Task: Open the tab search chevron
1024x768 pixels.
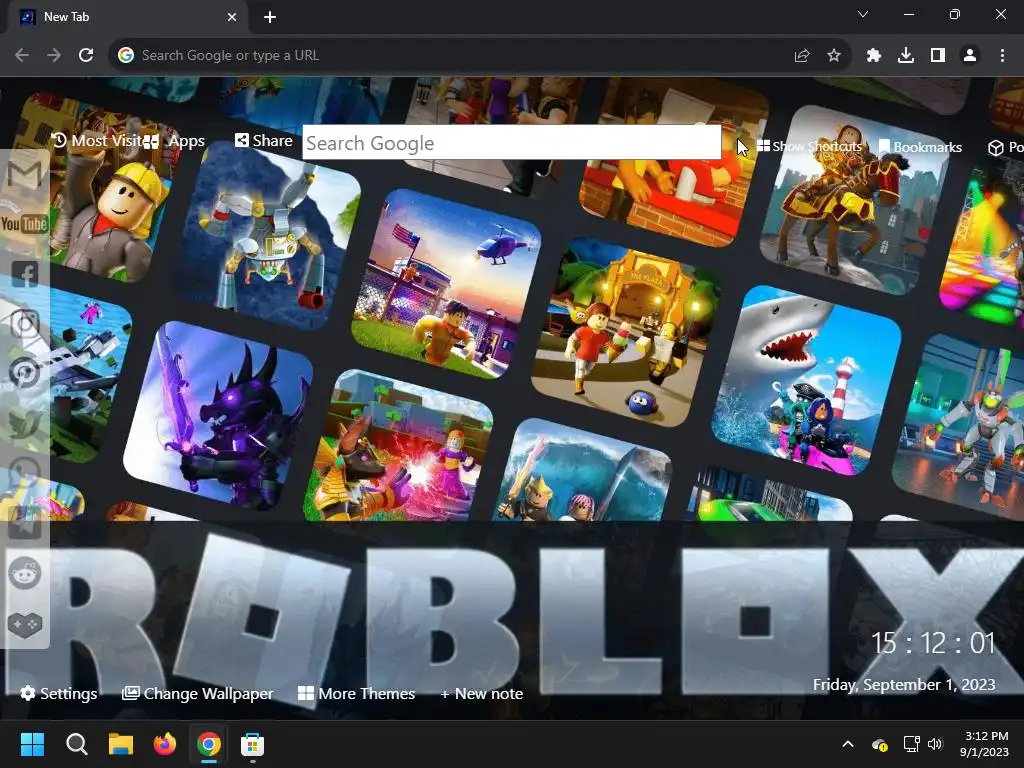Action: 863,14
